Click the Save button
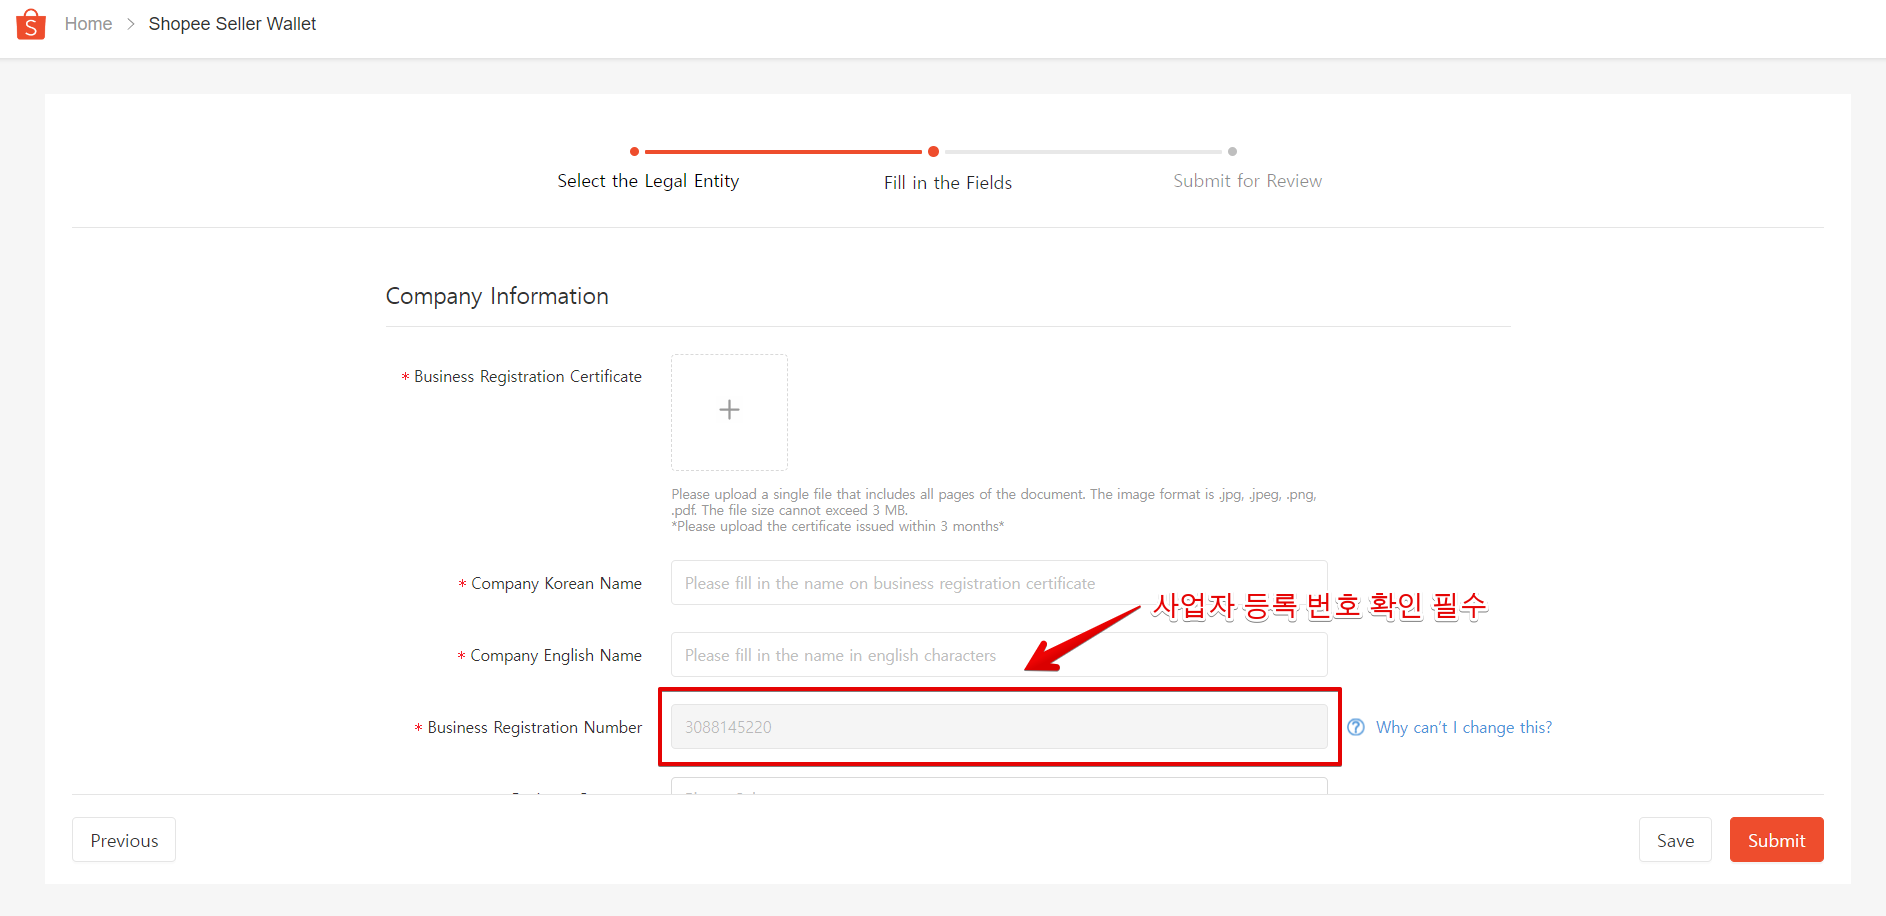 tap(1675, 839)
